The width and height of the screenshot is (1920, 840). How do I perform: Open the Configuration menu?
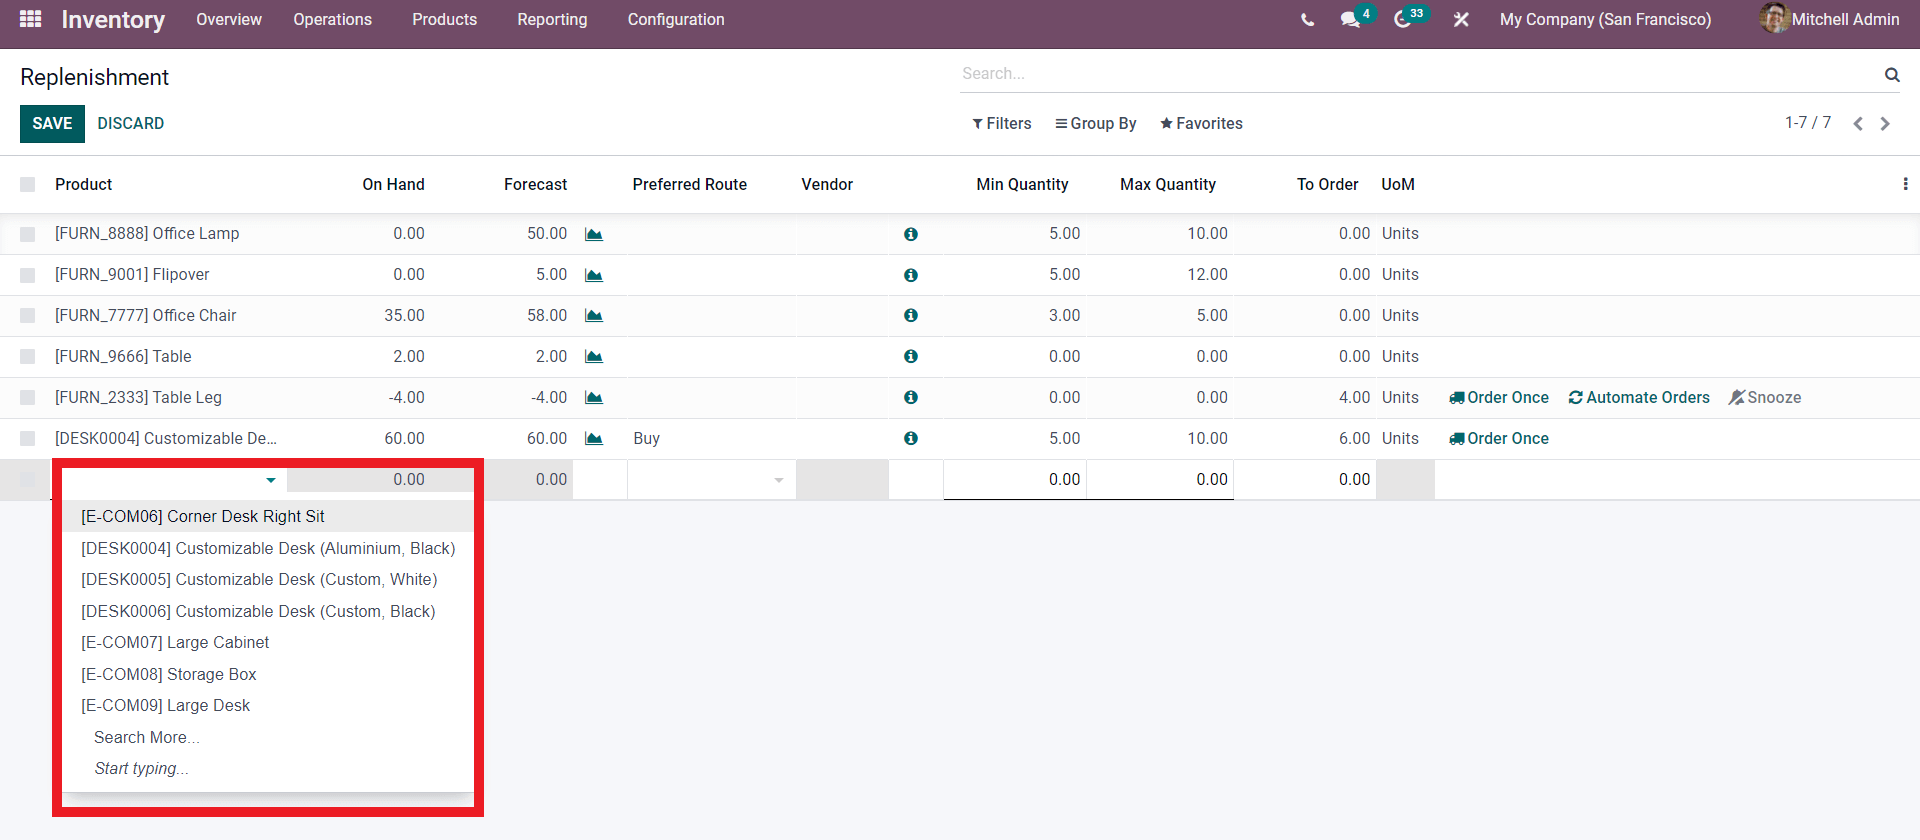(676, 20)
